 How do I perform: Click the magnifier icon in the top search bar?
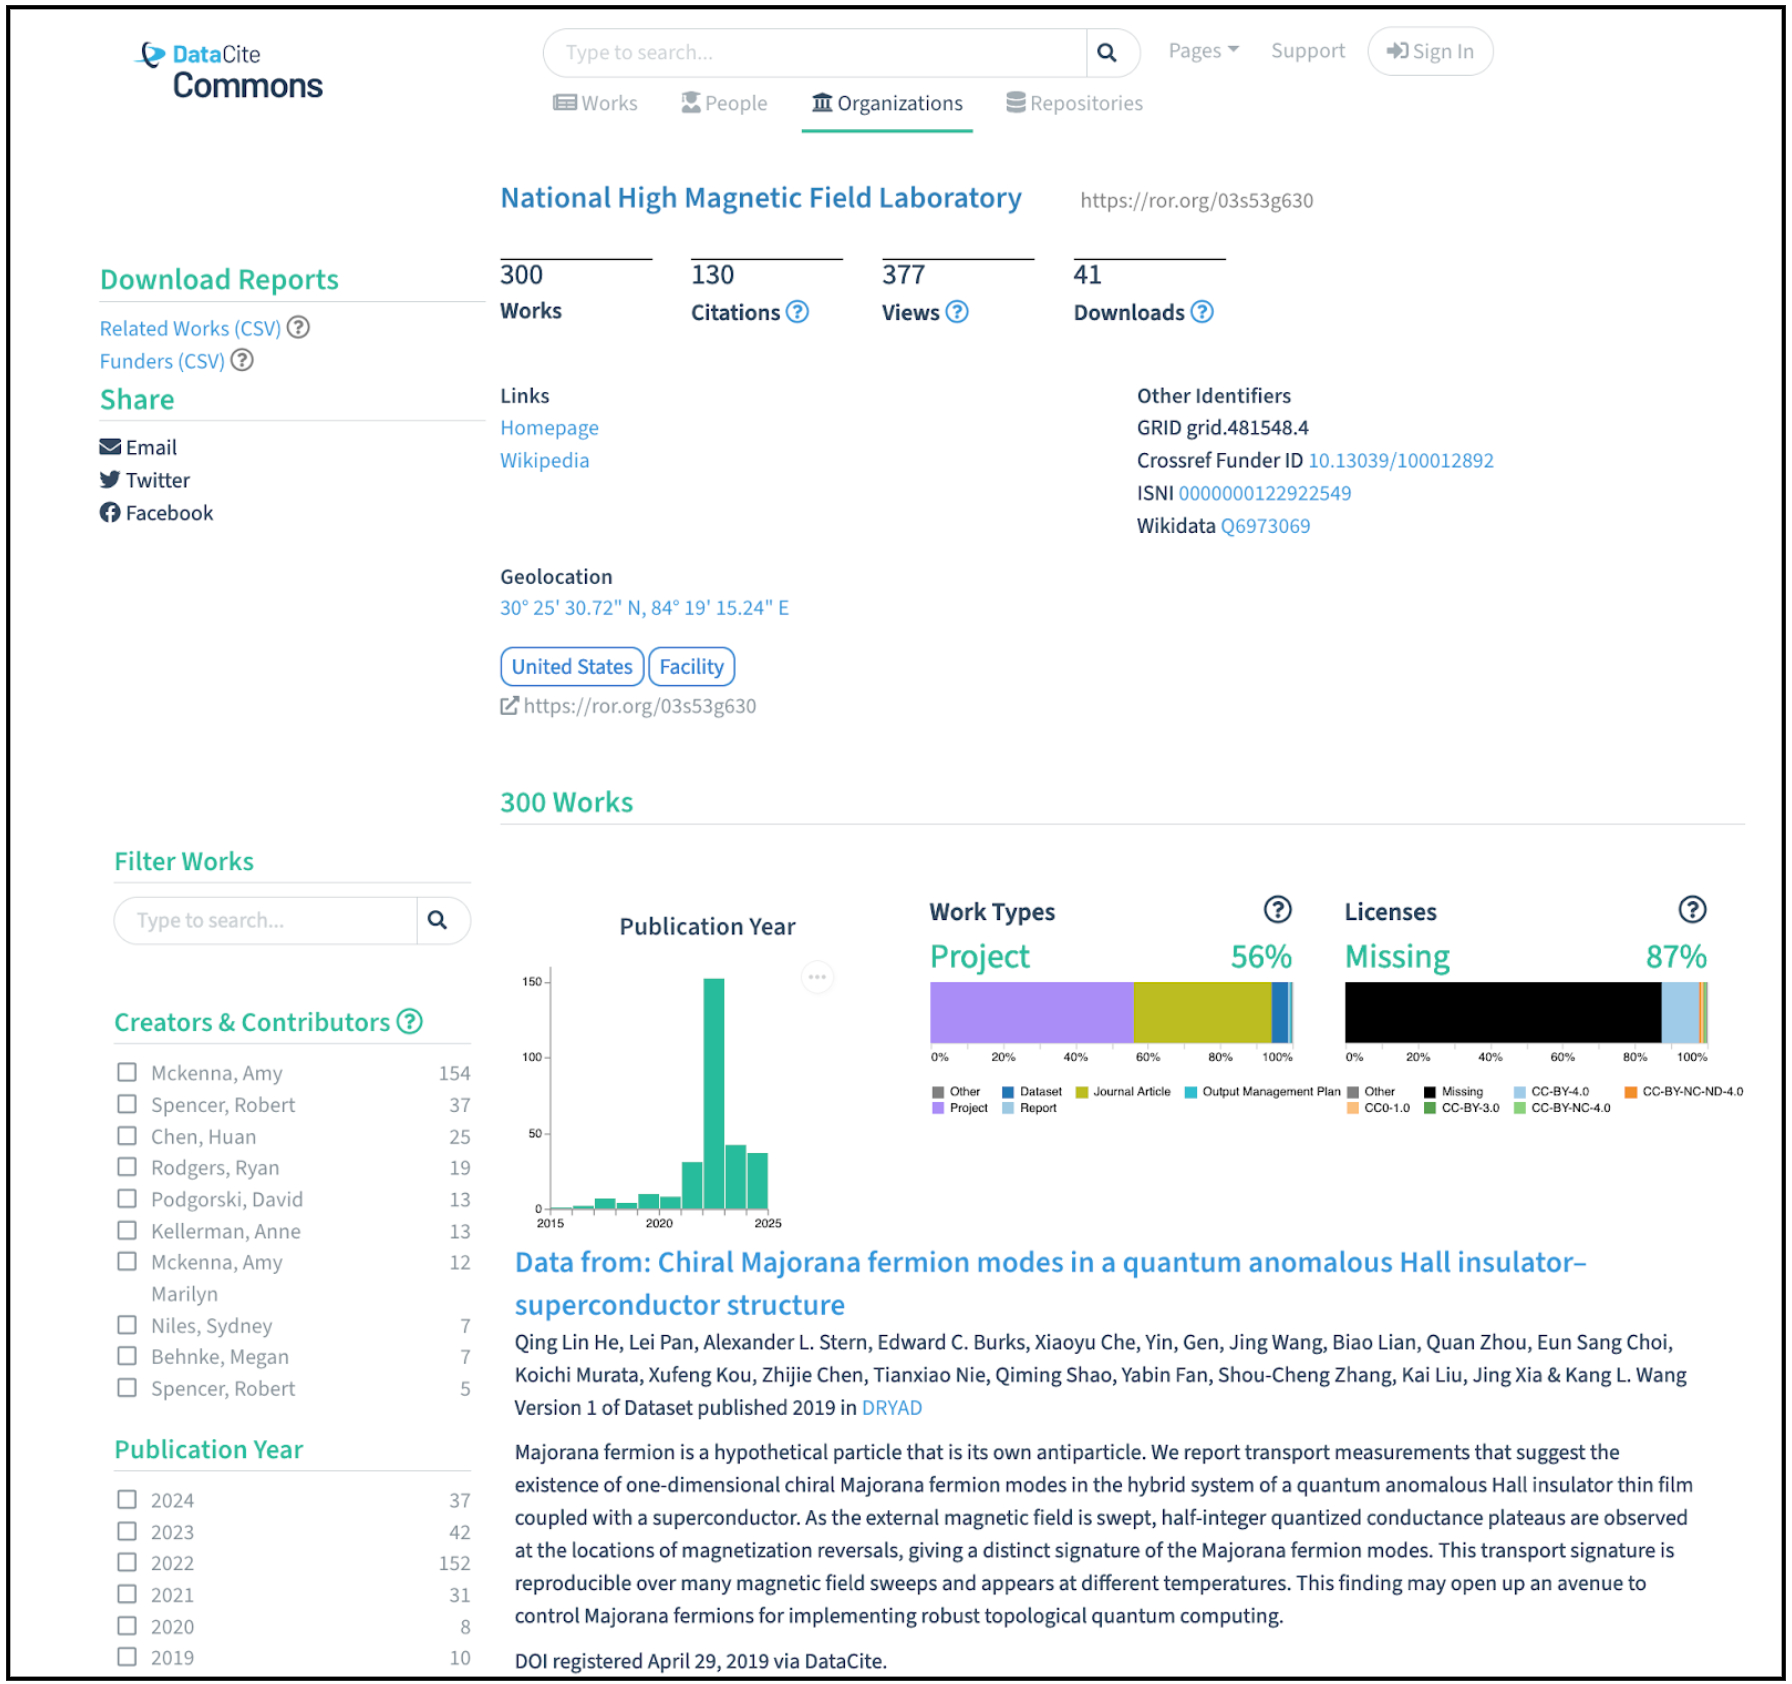pyautogui.click(x=1106, y=53)
